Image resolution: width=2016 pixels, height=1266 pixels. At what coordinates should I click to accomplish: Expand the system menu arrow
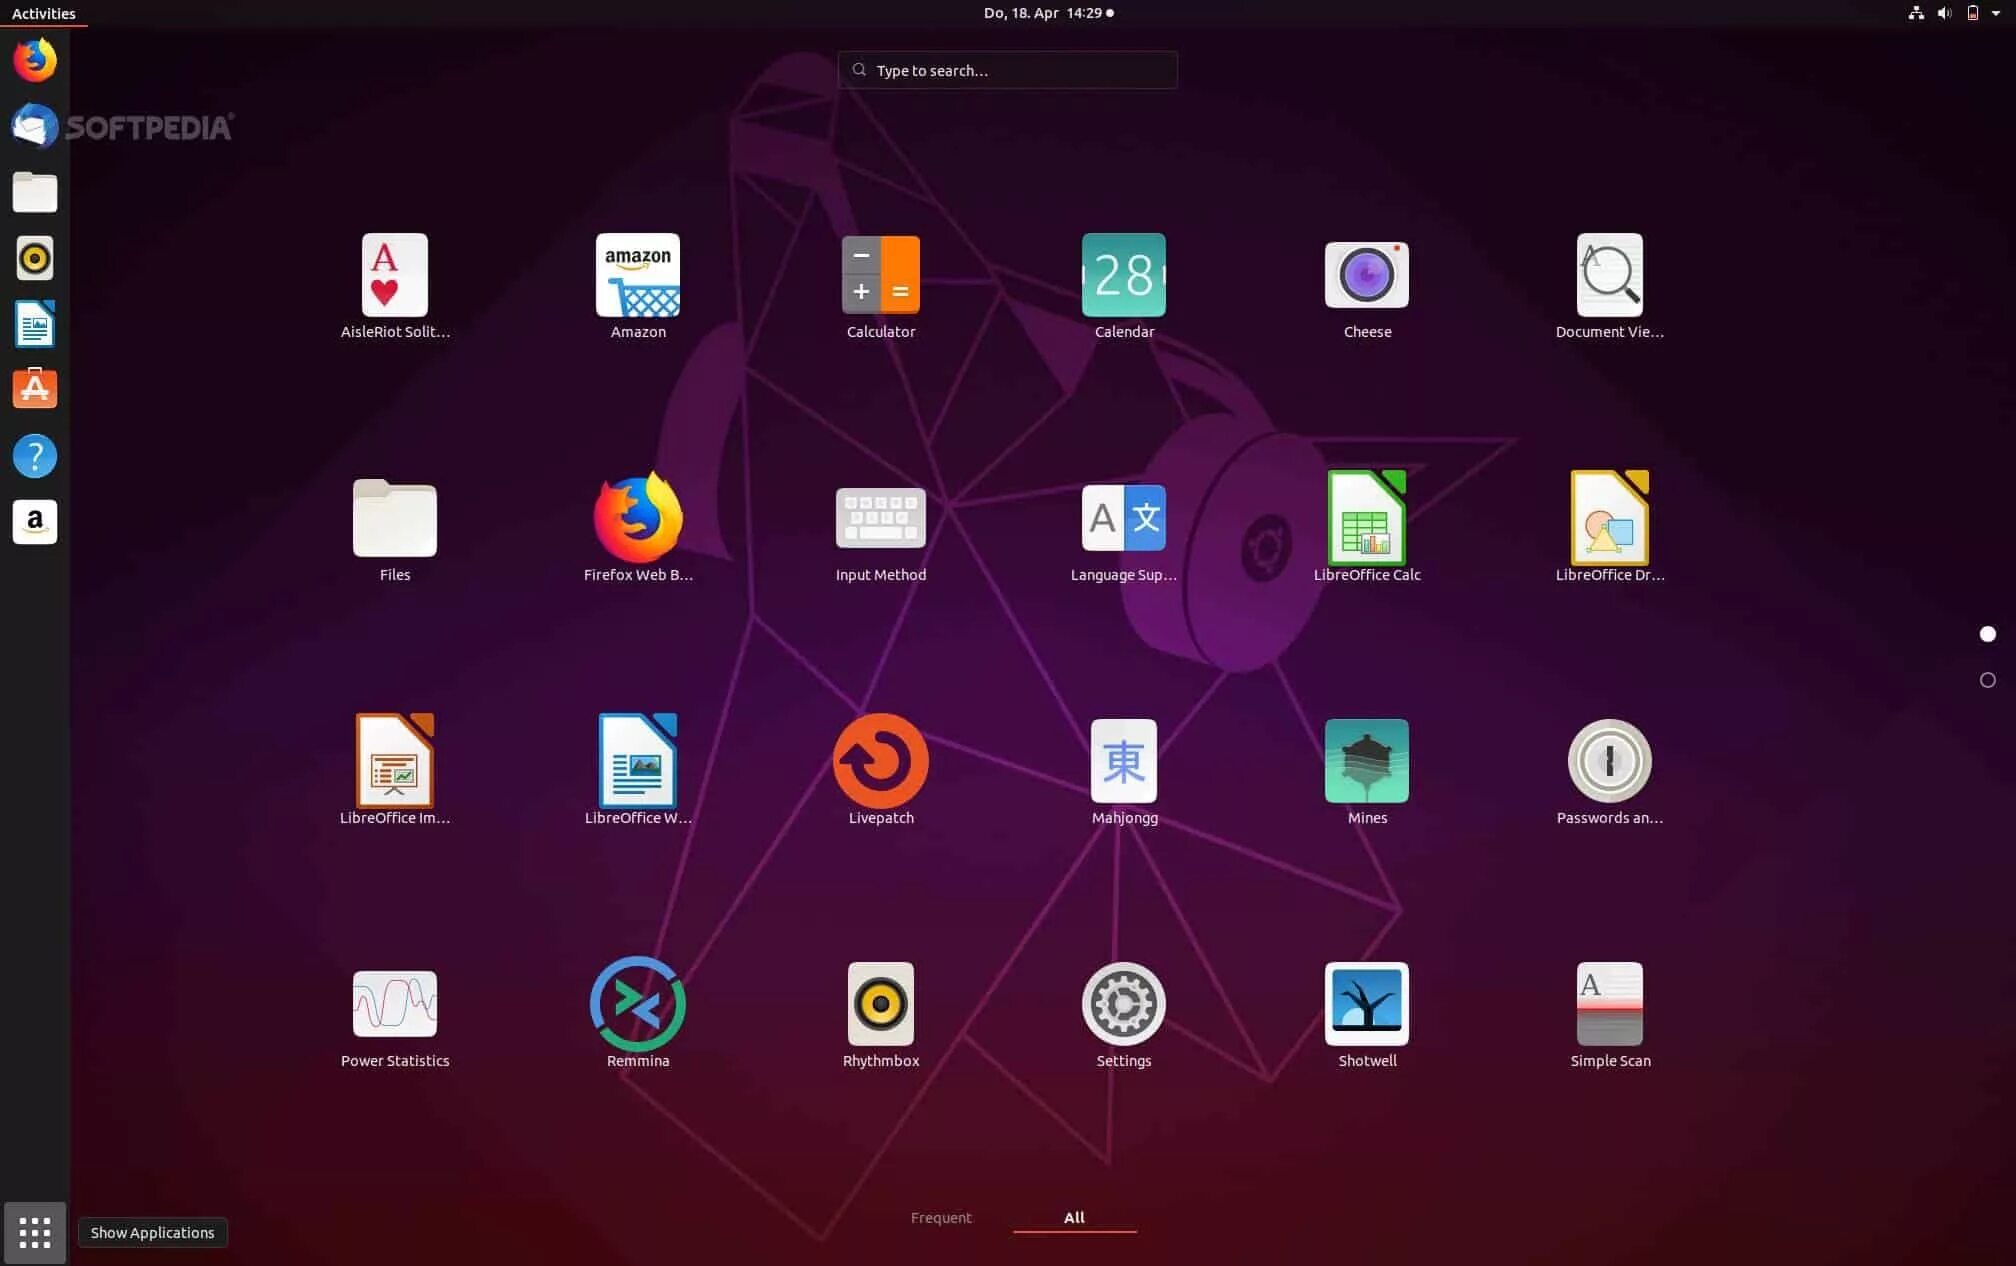1996,13
